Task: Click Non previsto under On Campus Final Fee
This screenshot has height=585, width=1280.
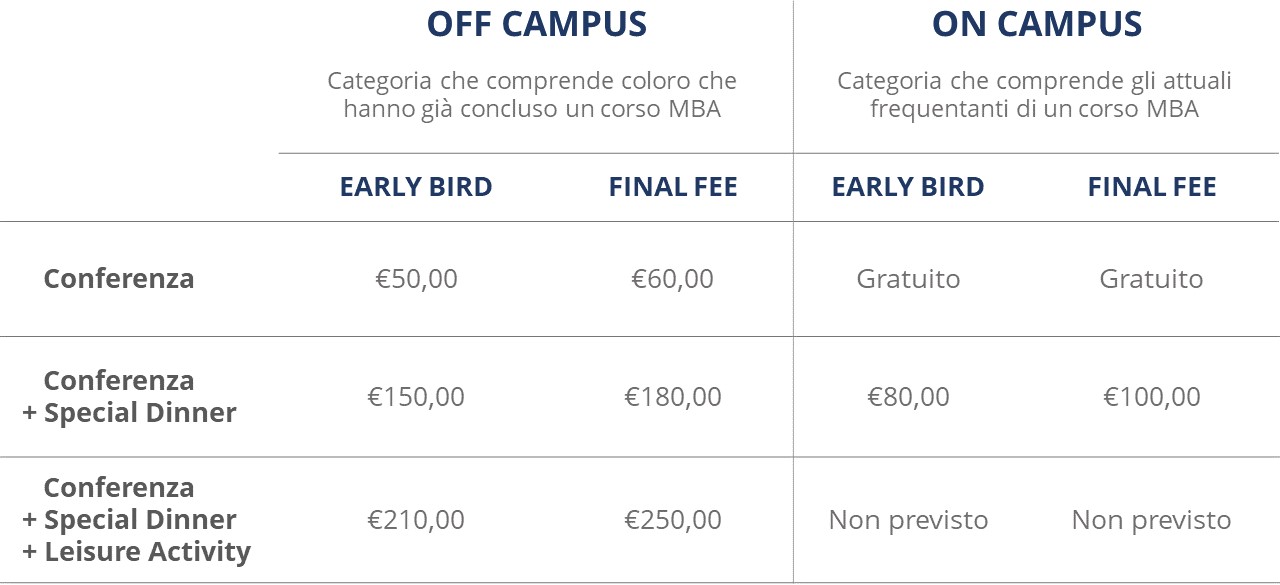Action: pyautogui.click(x=1152, y=520)
